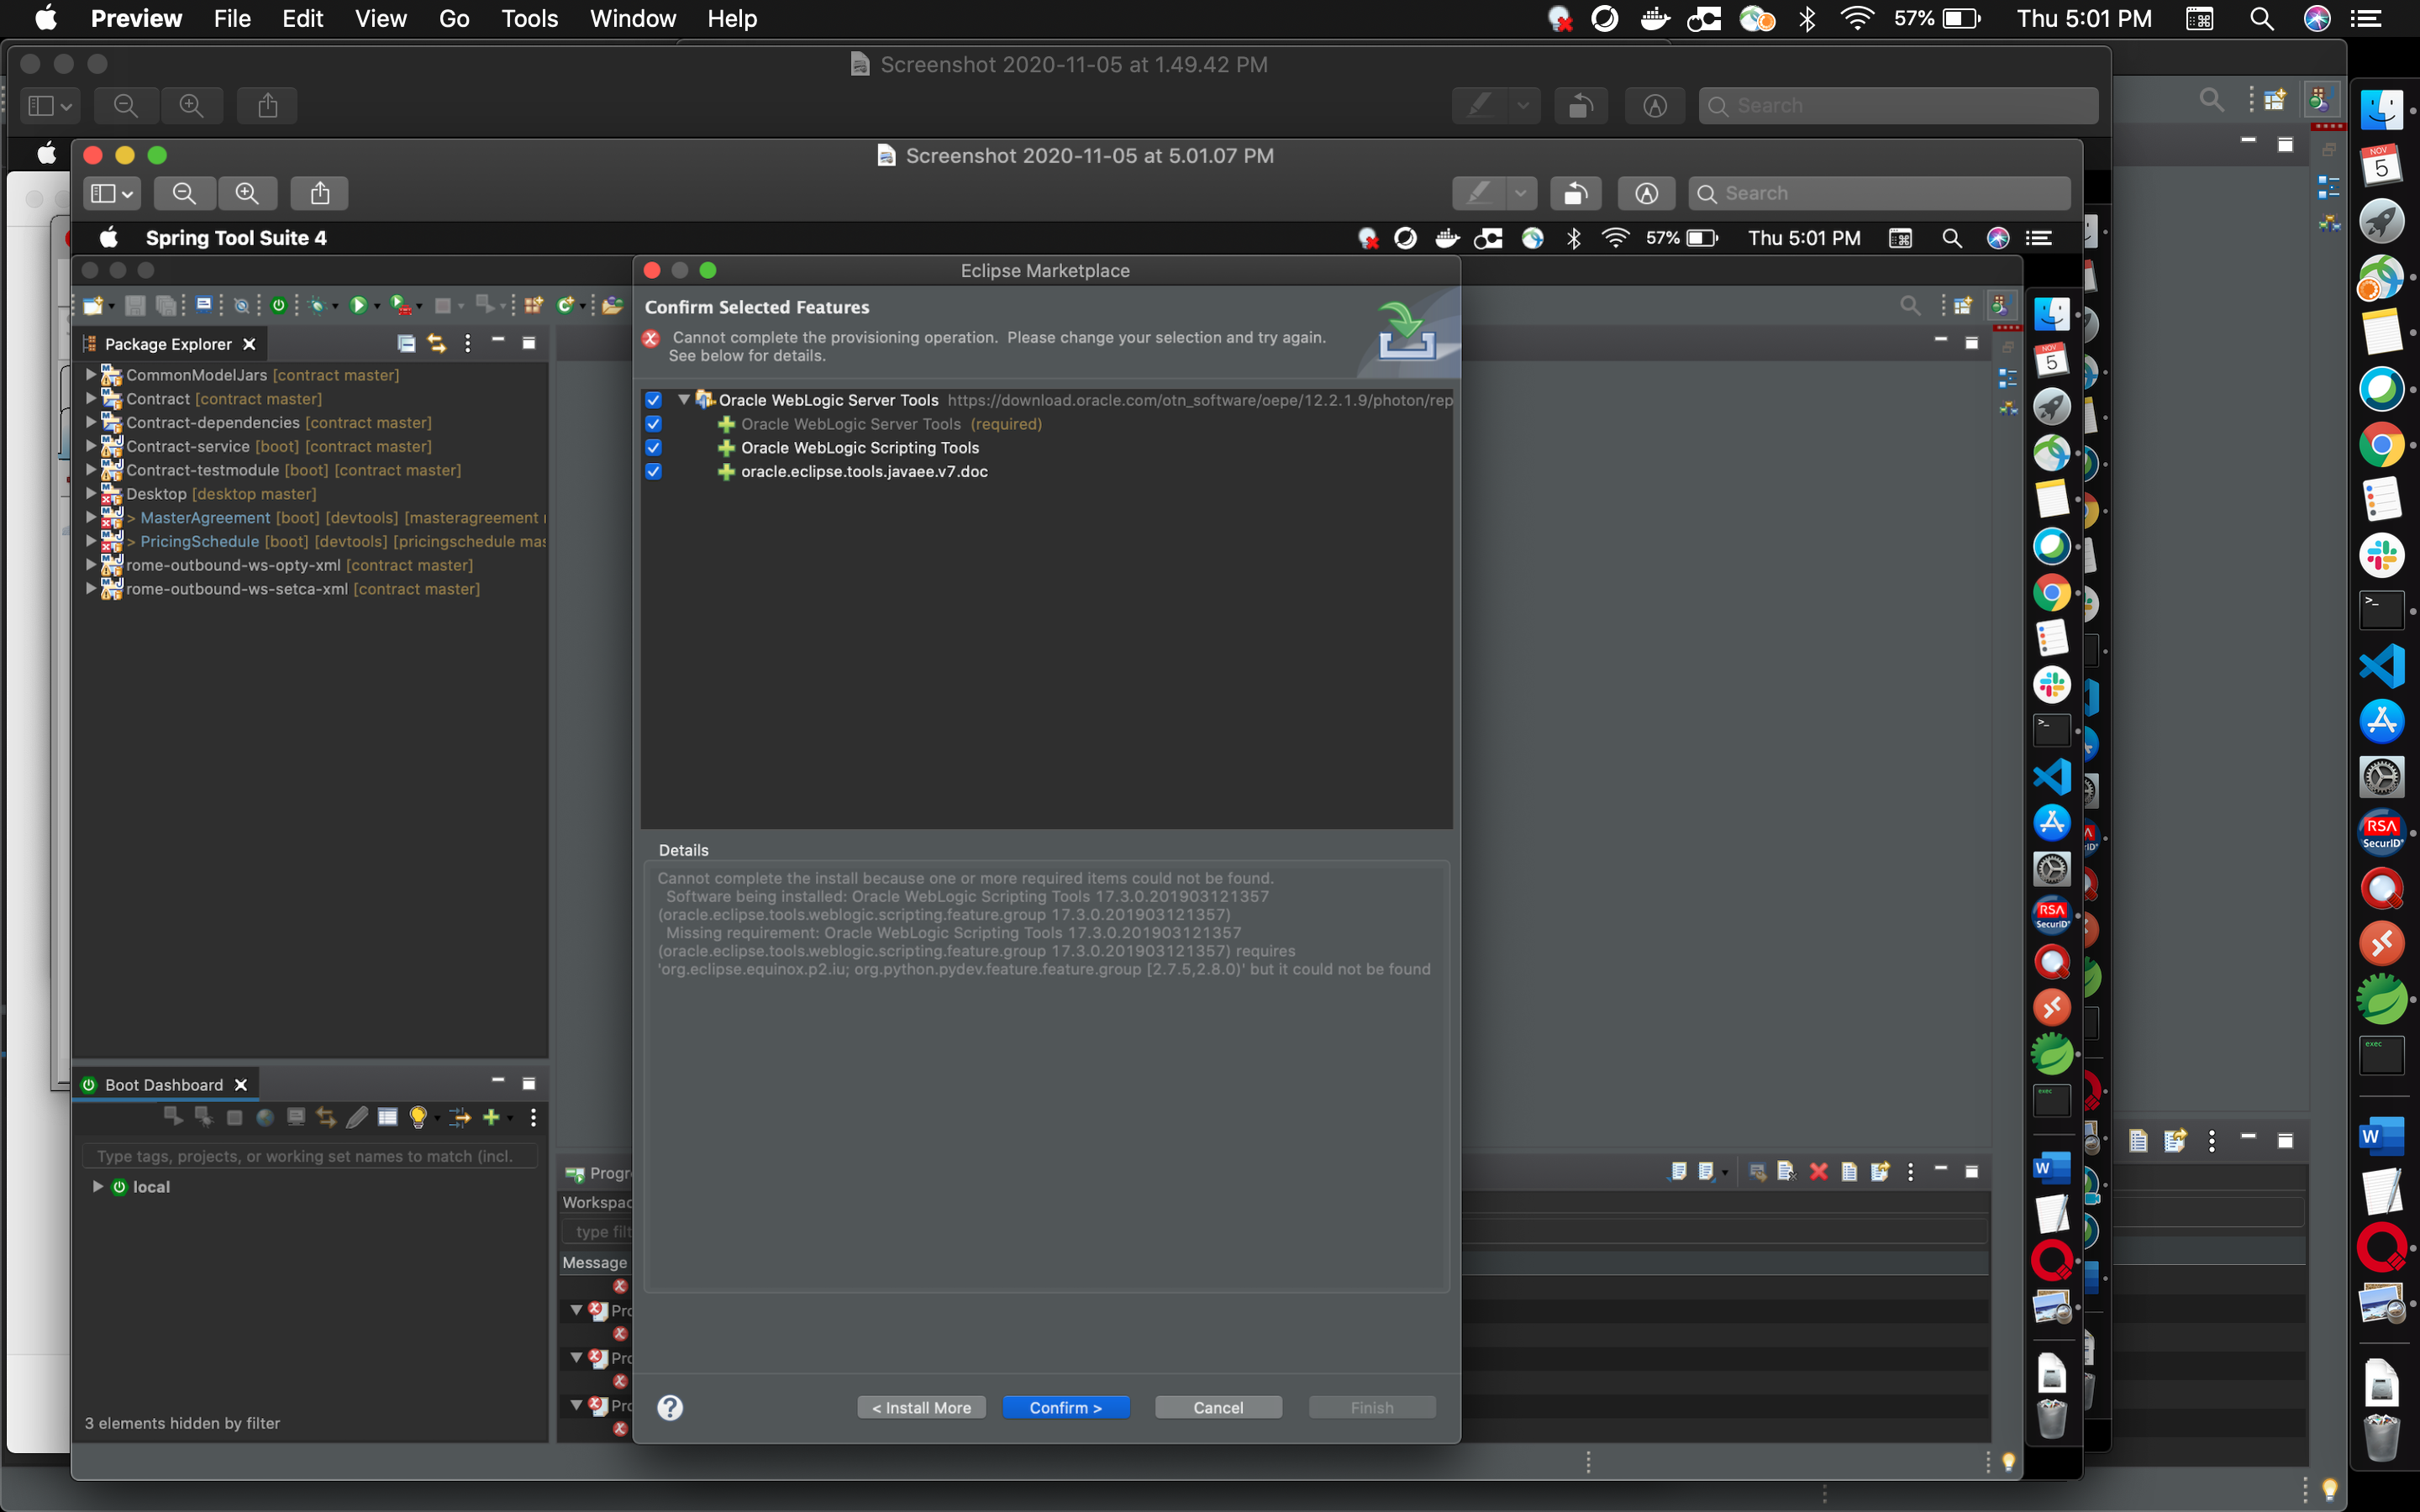
Task: Click the globe Open Browser icon in Boot Dashboard
Action: 265,1117
